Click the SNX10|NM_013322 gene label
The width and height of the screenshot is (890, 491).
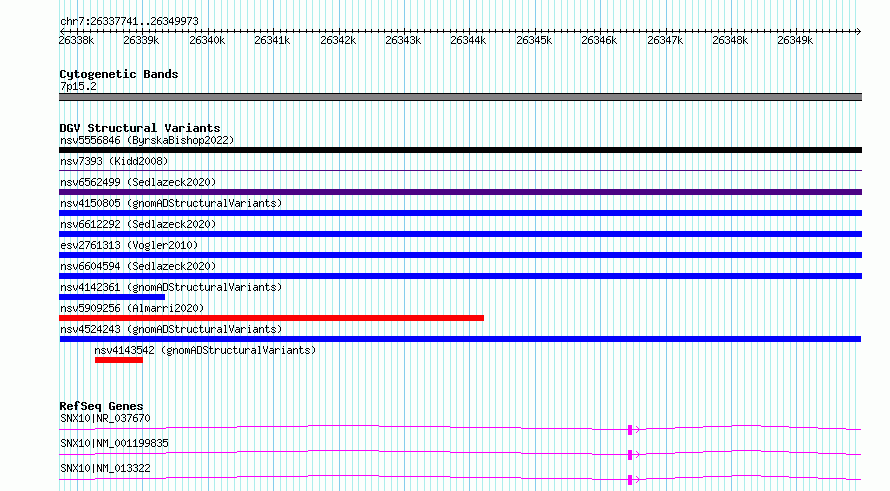105,468
